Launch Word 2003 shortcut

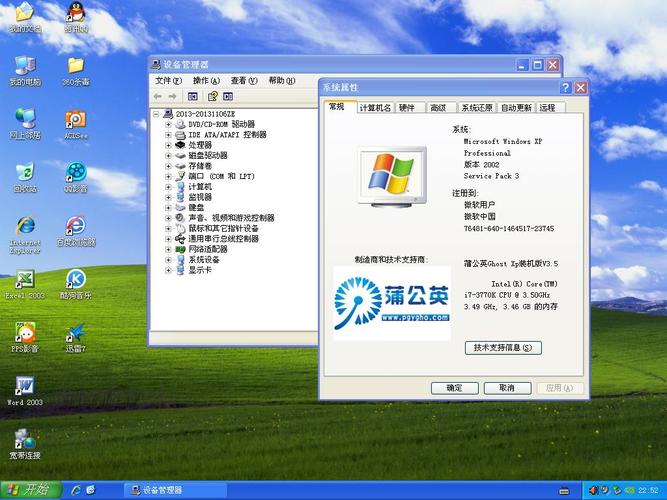coord(25,391)
